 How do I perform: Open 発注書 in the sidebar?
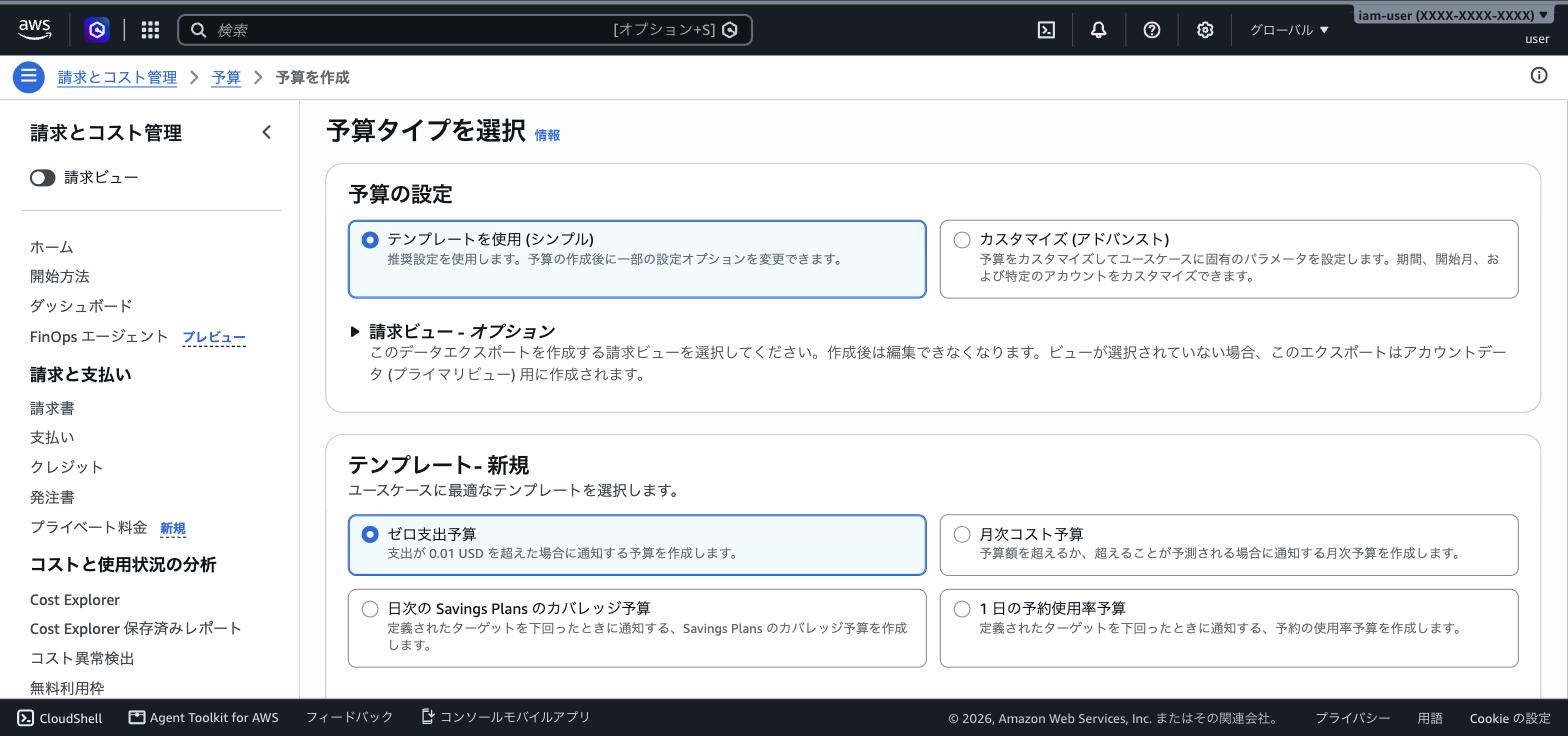(x=52, y=497)
